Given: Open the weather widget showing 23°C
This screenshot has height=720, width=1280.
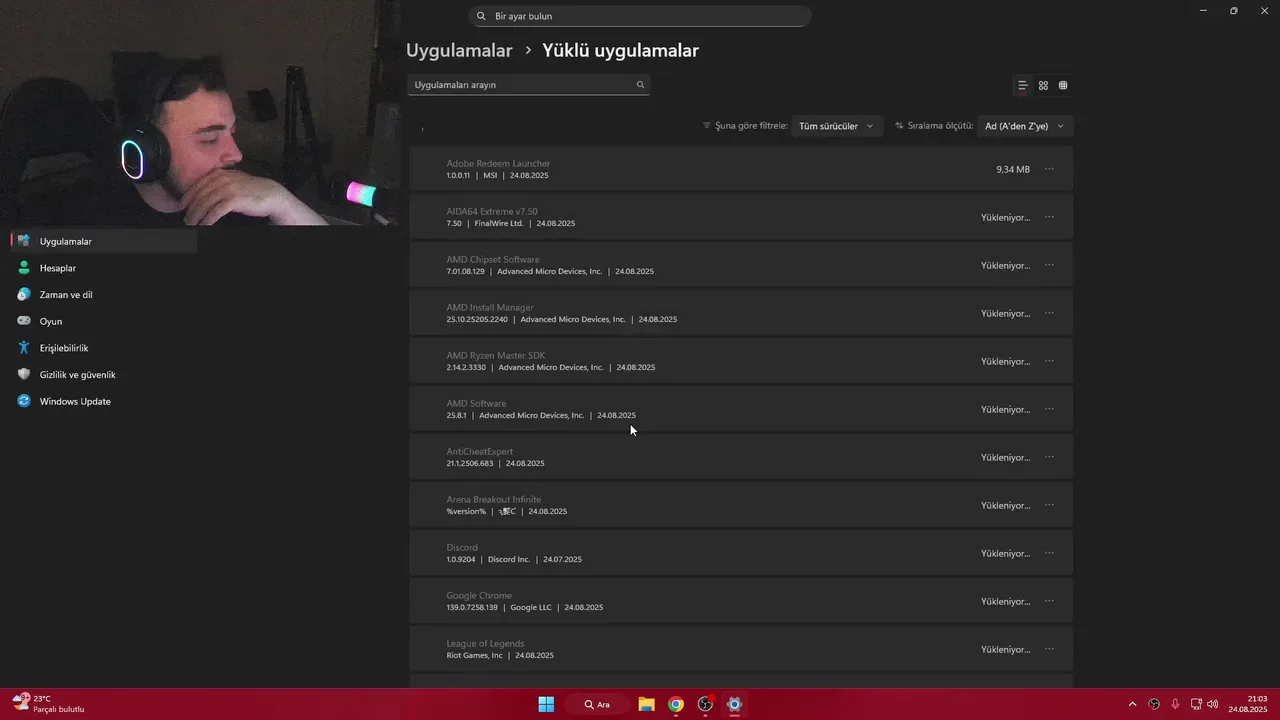Looking at the screenshot, I should [x=48, y=704].
